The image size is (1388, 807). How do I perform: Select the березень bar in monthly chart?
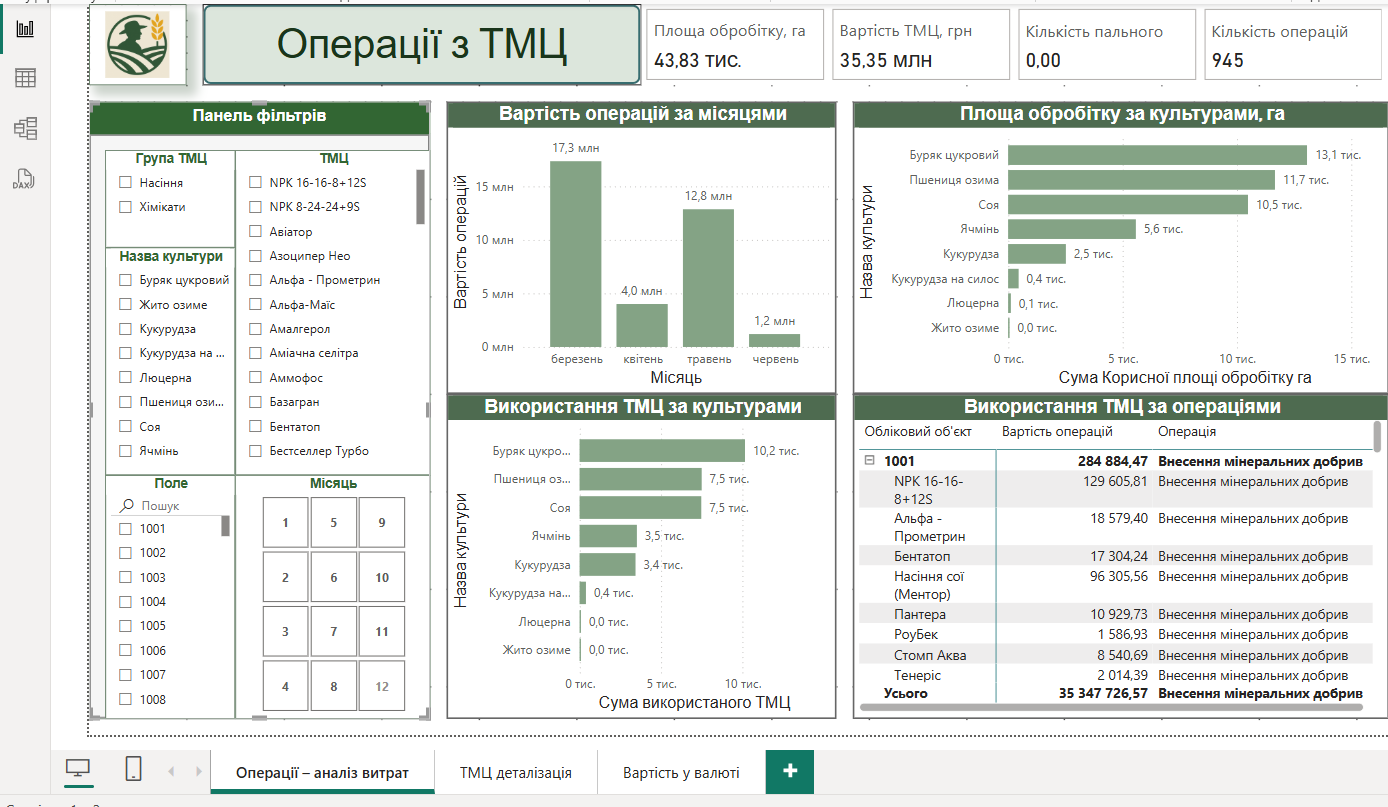[575, 254]
